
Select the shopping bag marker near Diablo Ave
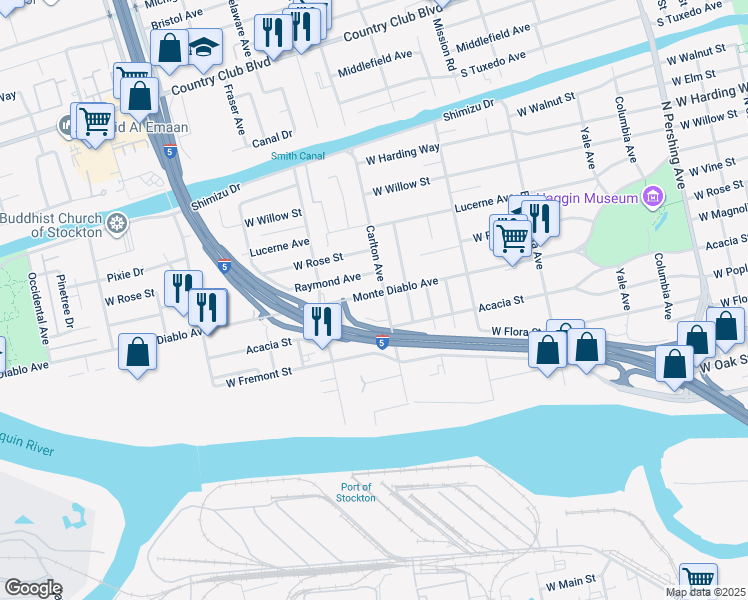pos(137,352)
